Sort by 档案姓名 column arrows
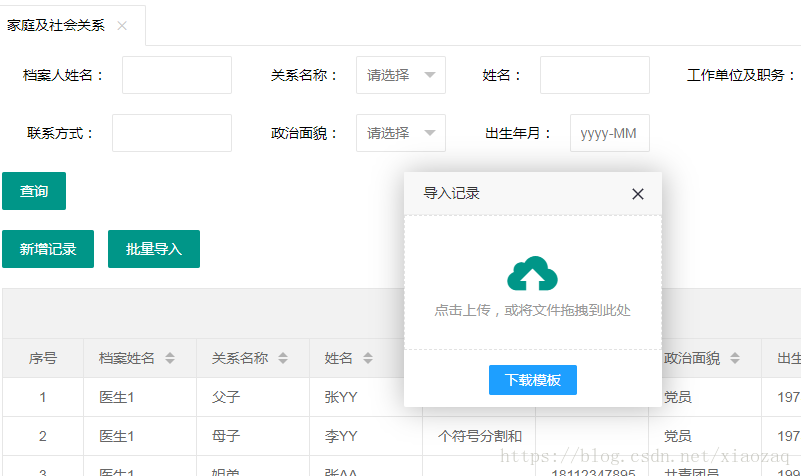This screenshot has height=476, width=801. tap(170, 359)
